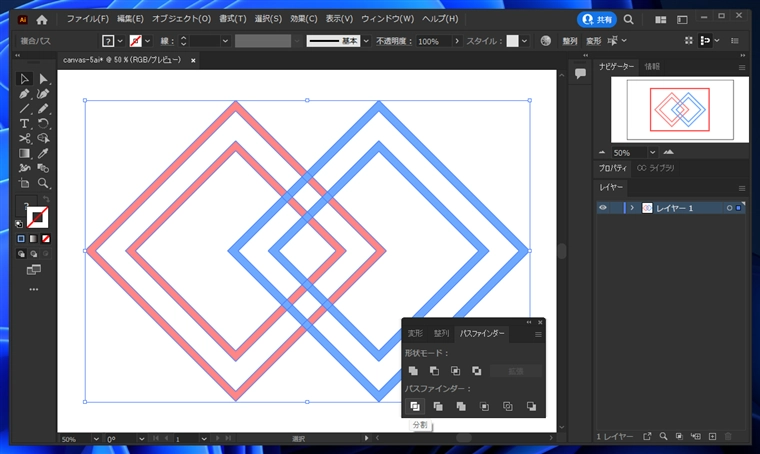Image resolution: width=760 pixels, height=454 pixels.
Task: Click Minus Front shape mode icon
Action: (x=434, y=371)
